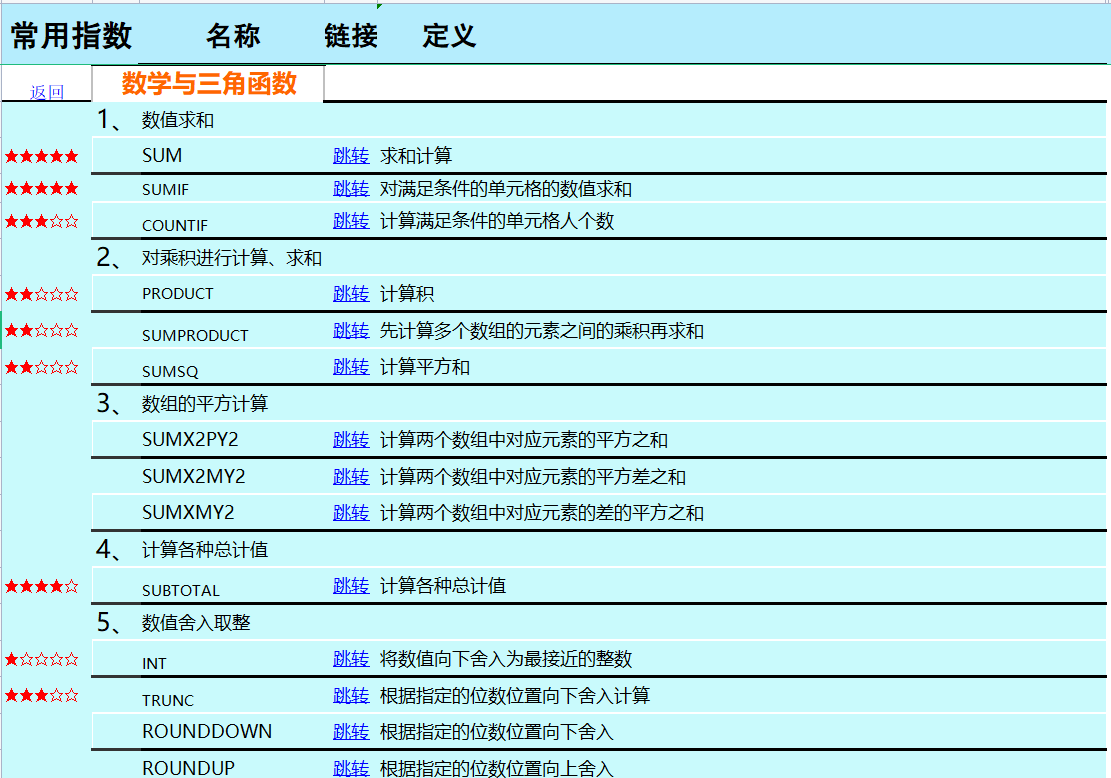Click the SUM function name cell
This screenshot has height=778, width=1111.
[x=162, y=155]
